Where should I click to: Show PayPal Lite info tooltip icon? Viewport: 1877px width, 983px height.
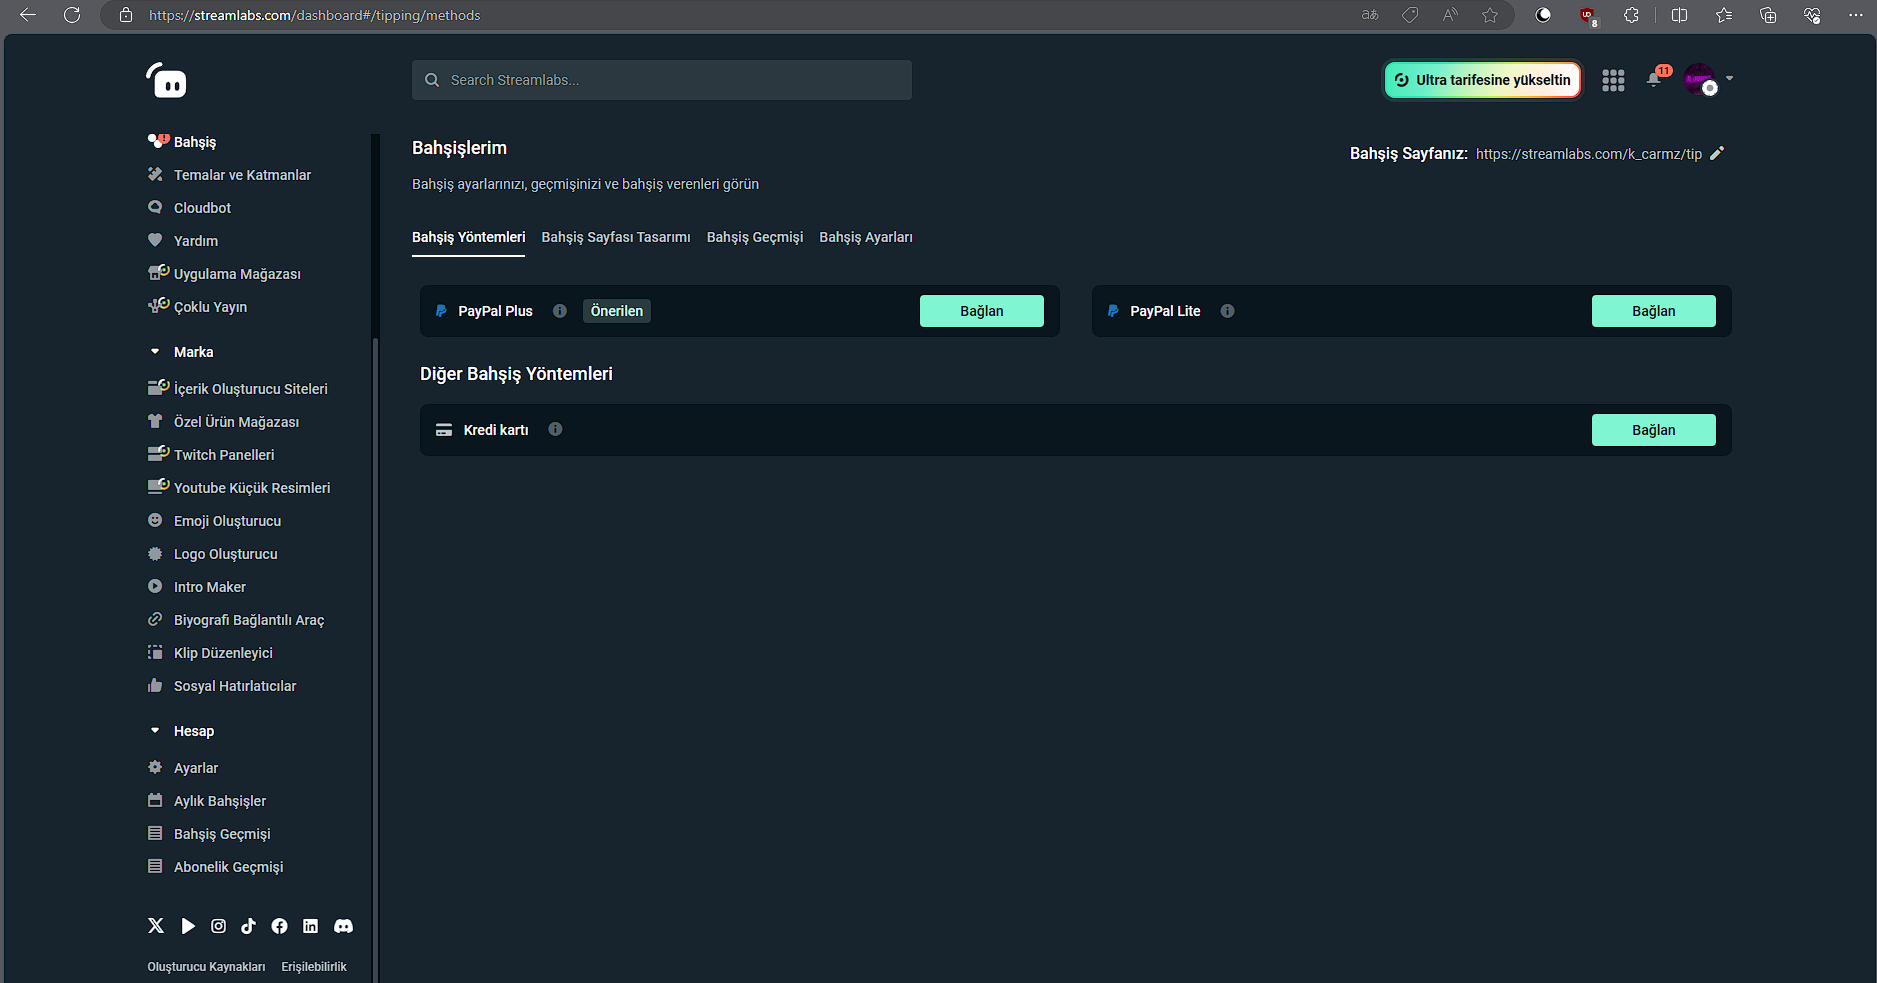tap(1227, 311)
